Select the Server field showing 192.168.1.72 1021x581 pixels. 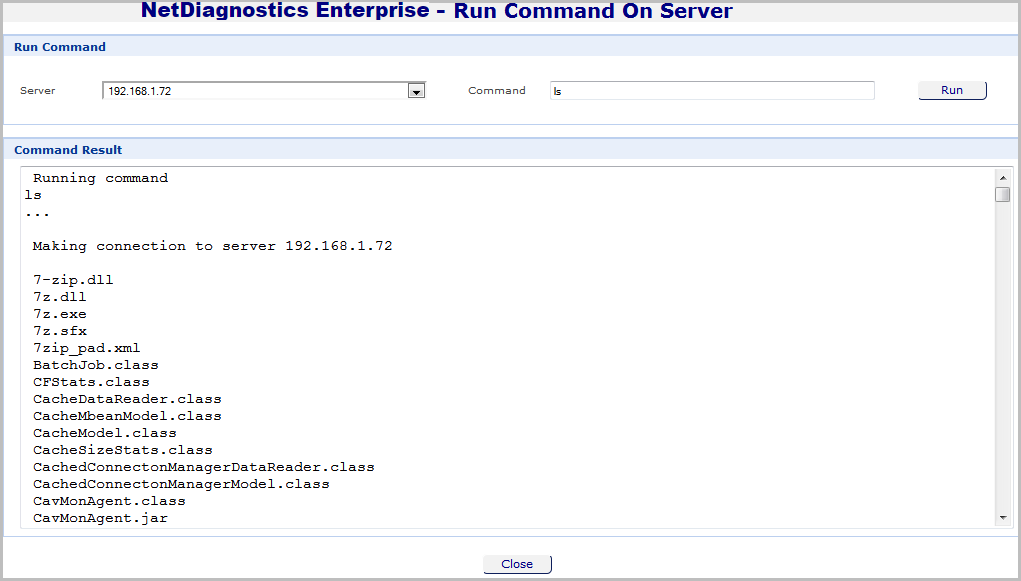pyautogui.click(x=264, y=91)
